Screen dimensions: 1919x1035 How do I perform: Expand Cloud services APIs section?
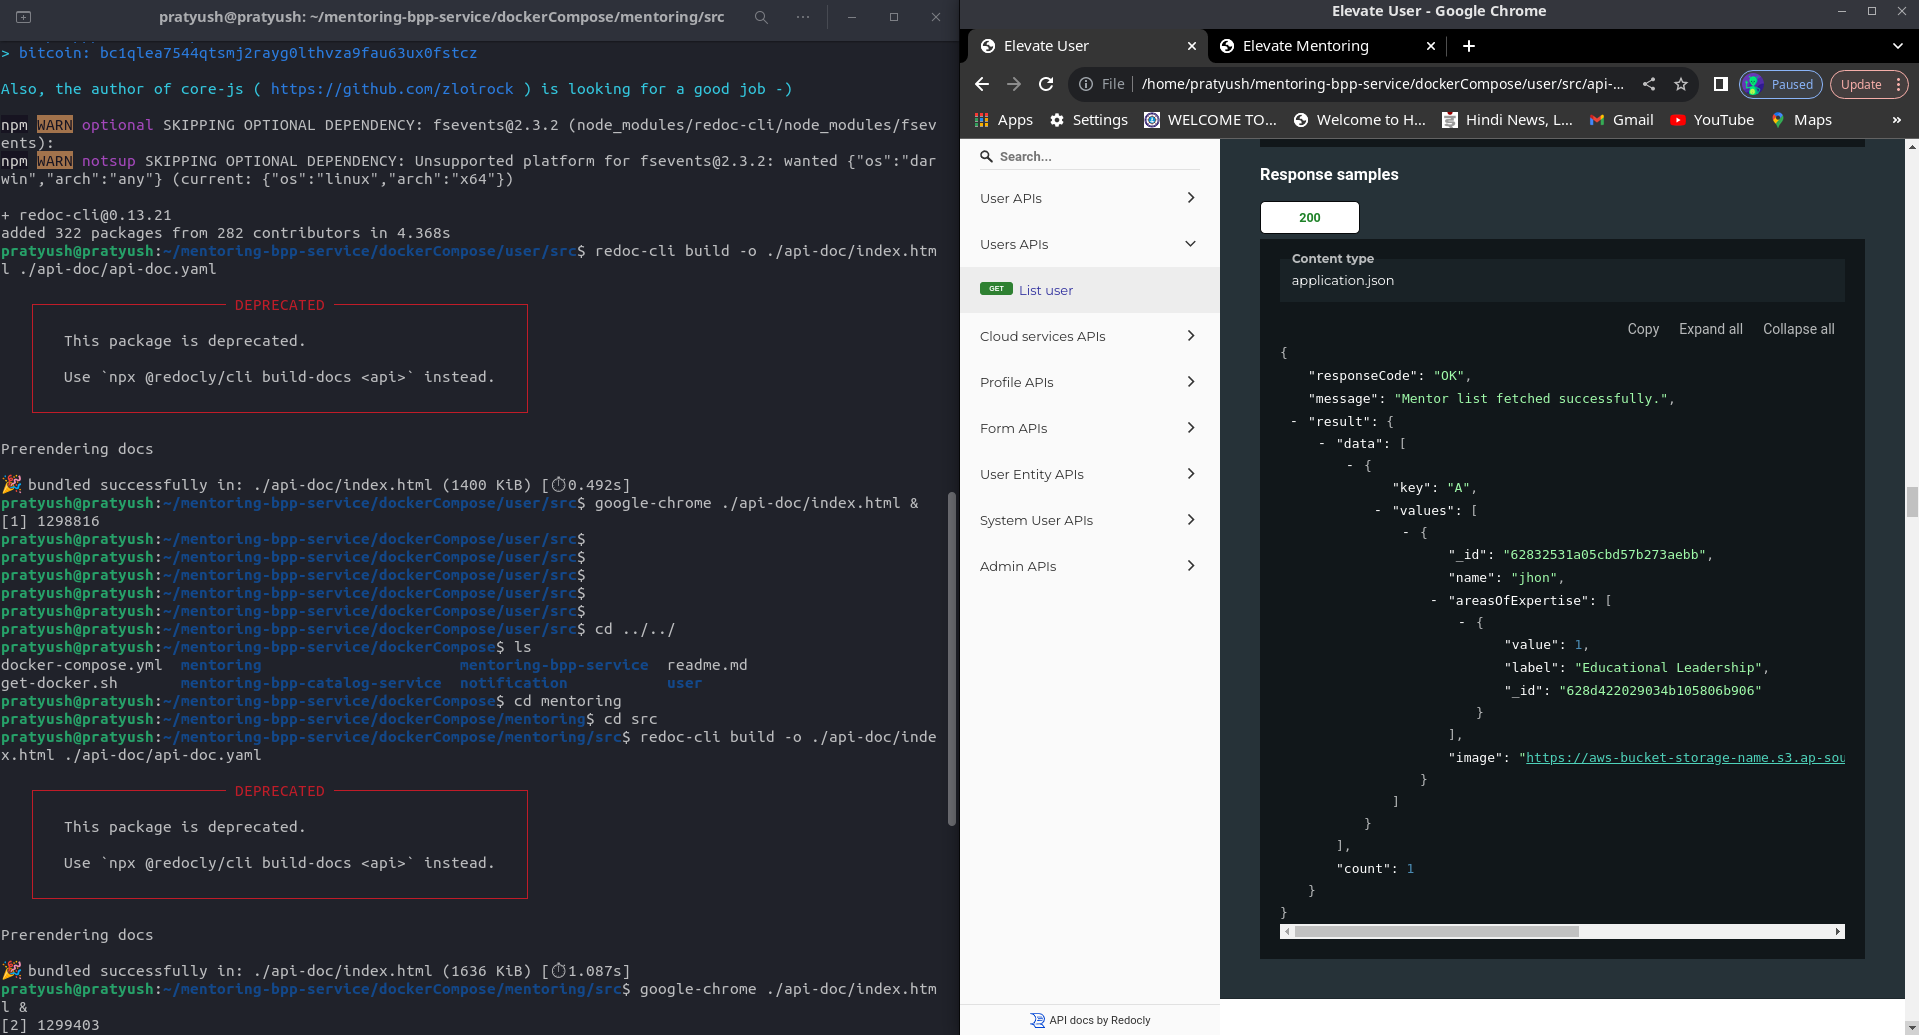pyautogui.click(x=1089, y=336)
